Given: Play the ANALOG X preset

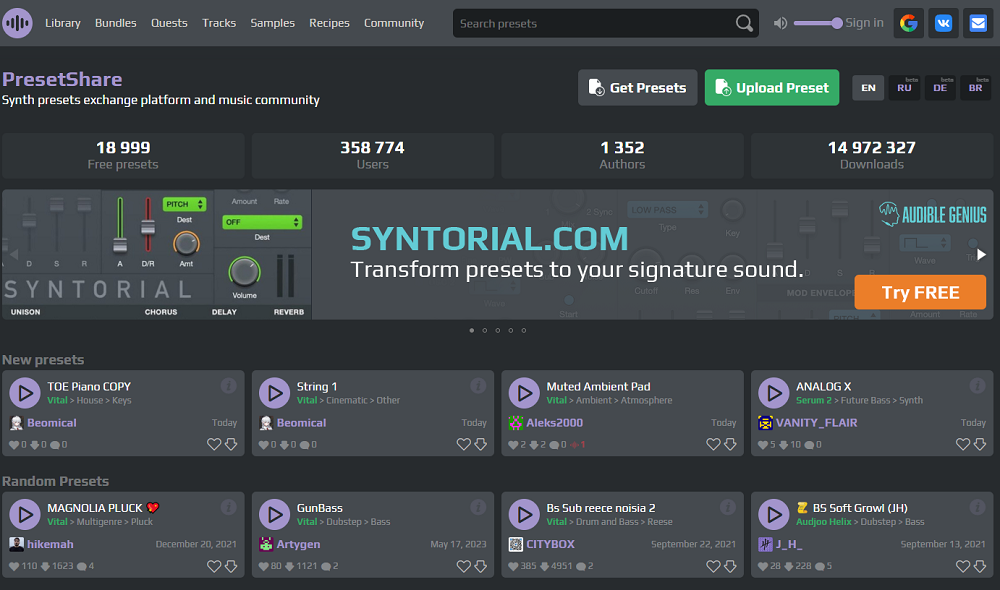Looking at the screenshot, I should 773,393.
